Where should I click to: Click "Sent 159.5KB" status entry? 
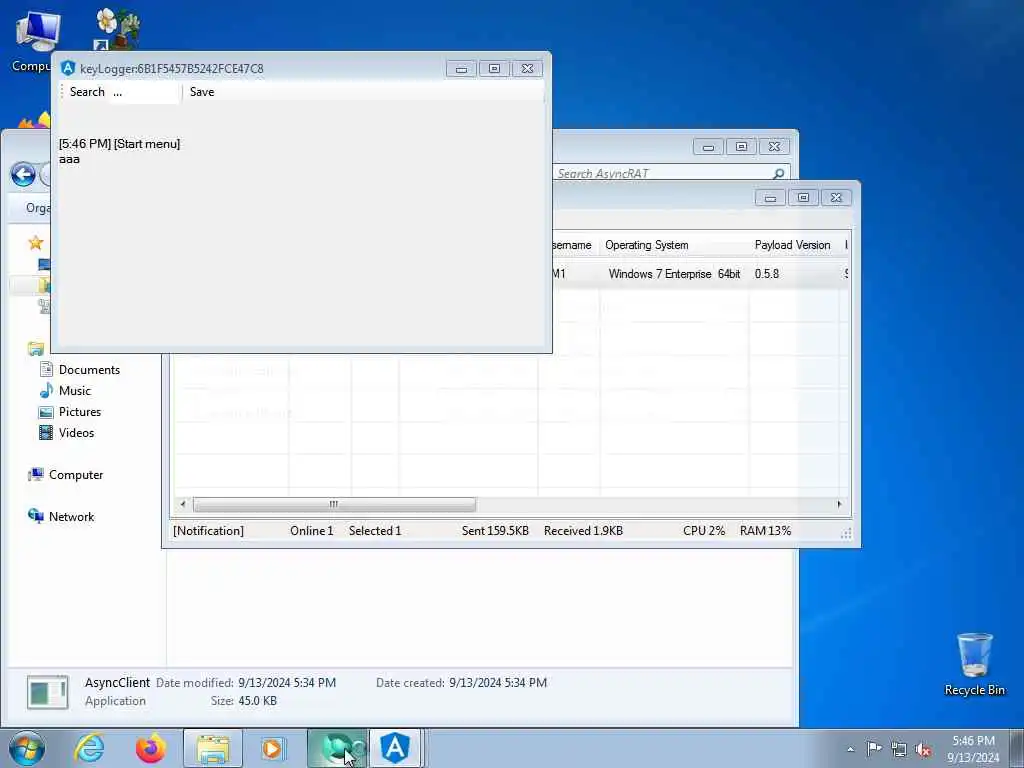click(x=495, y=531)
